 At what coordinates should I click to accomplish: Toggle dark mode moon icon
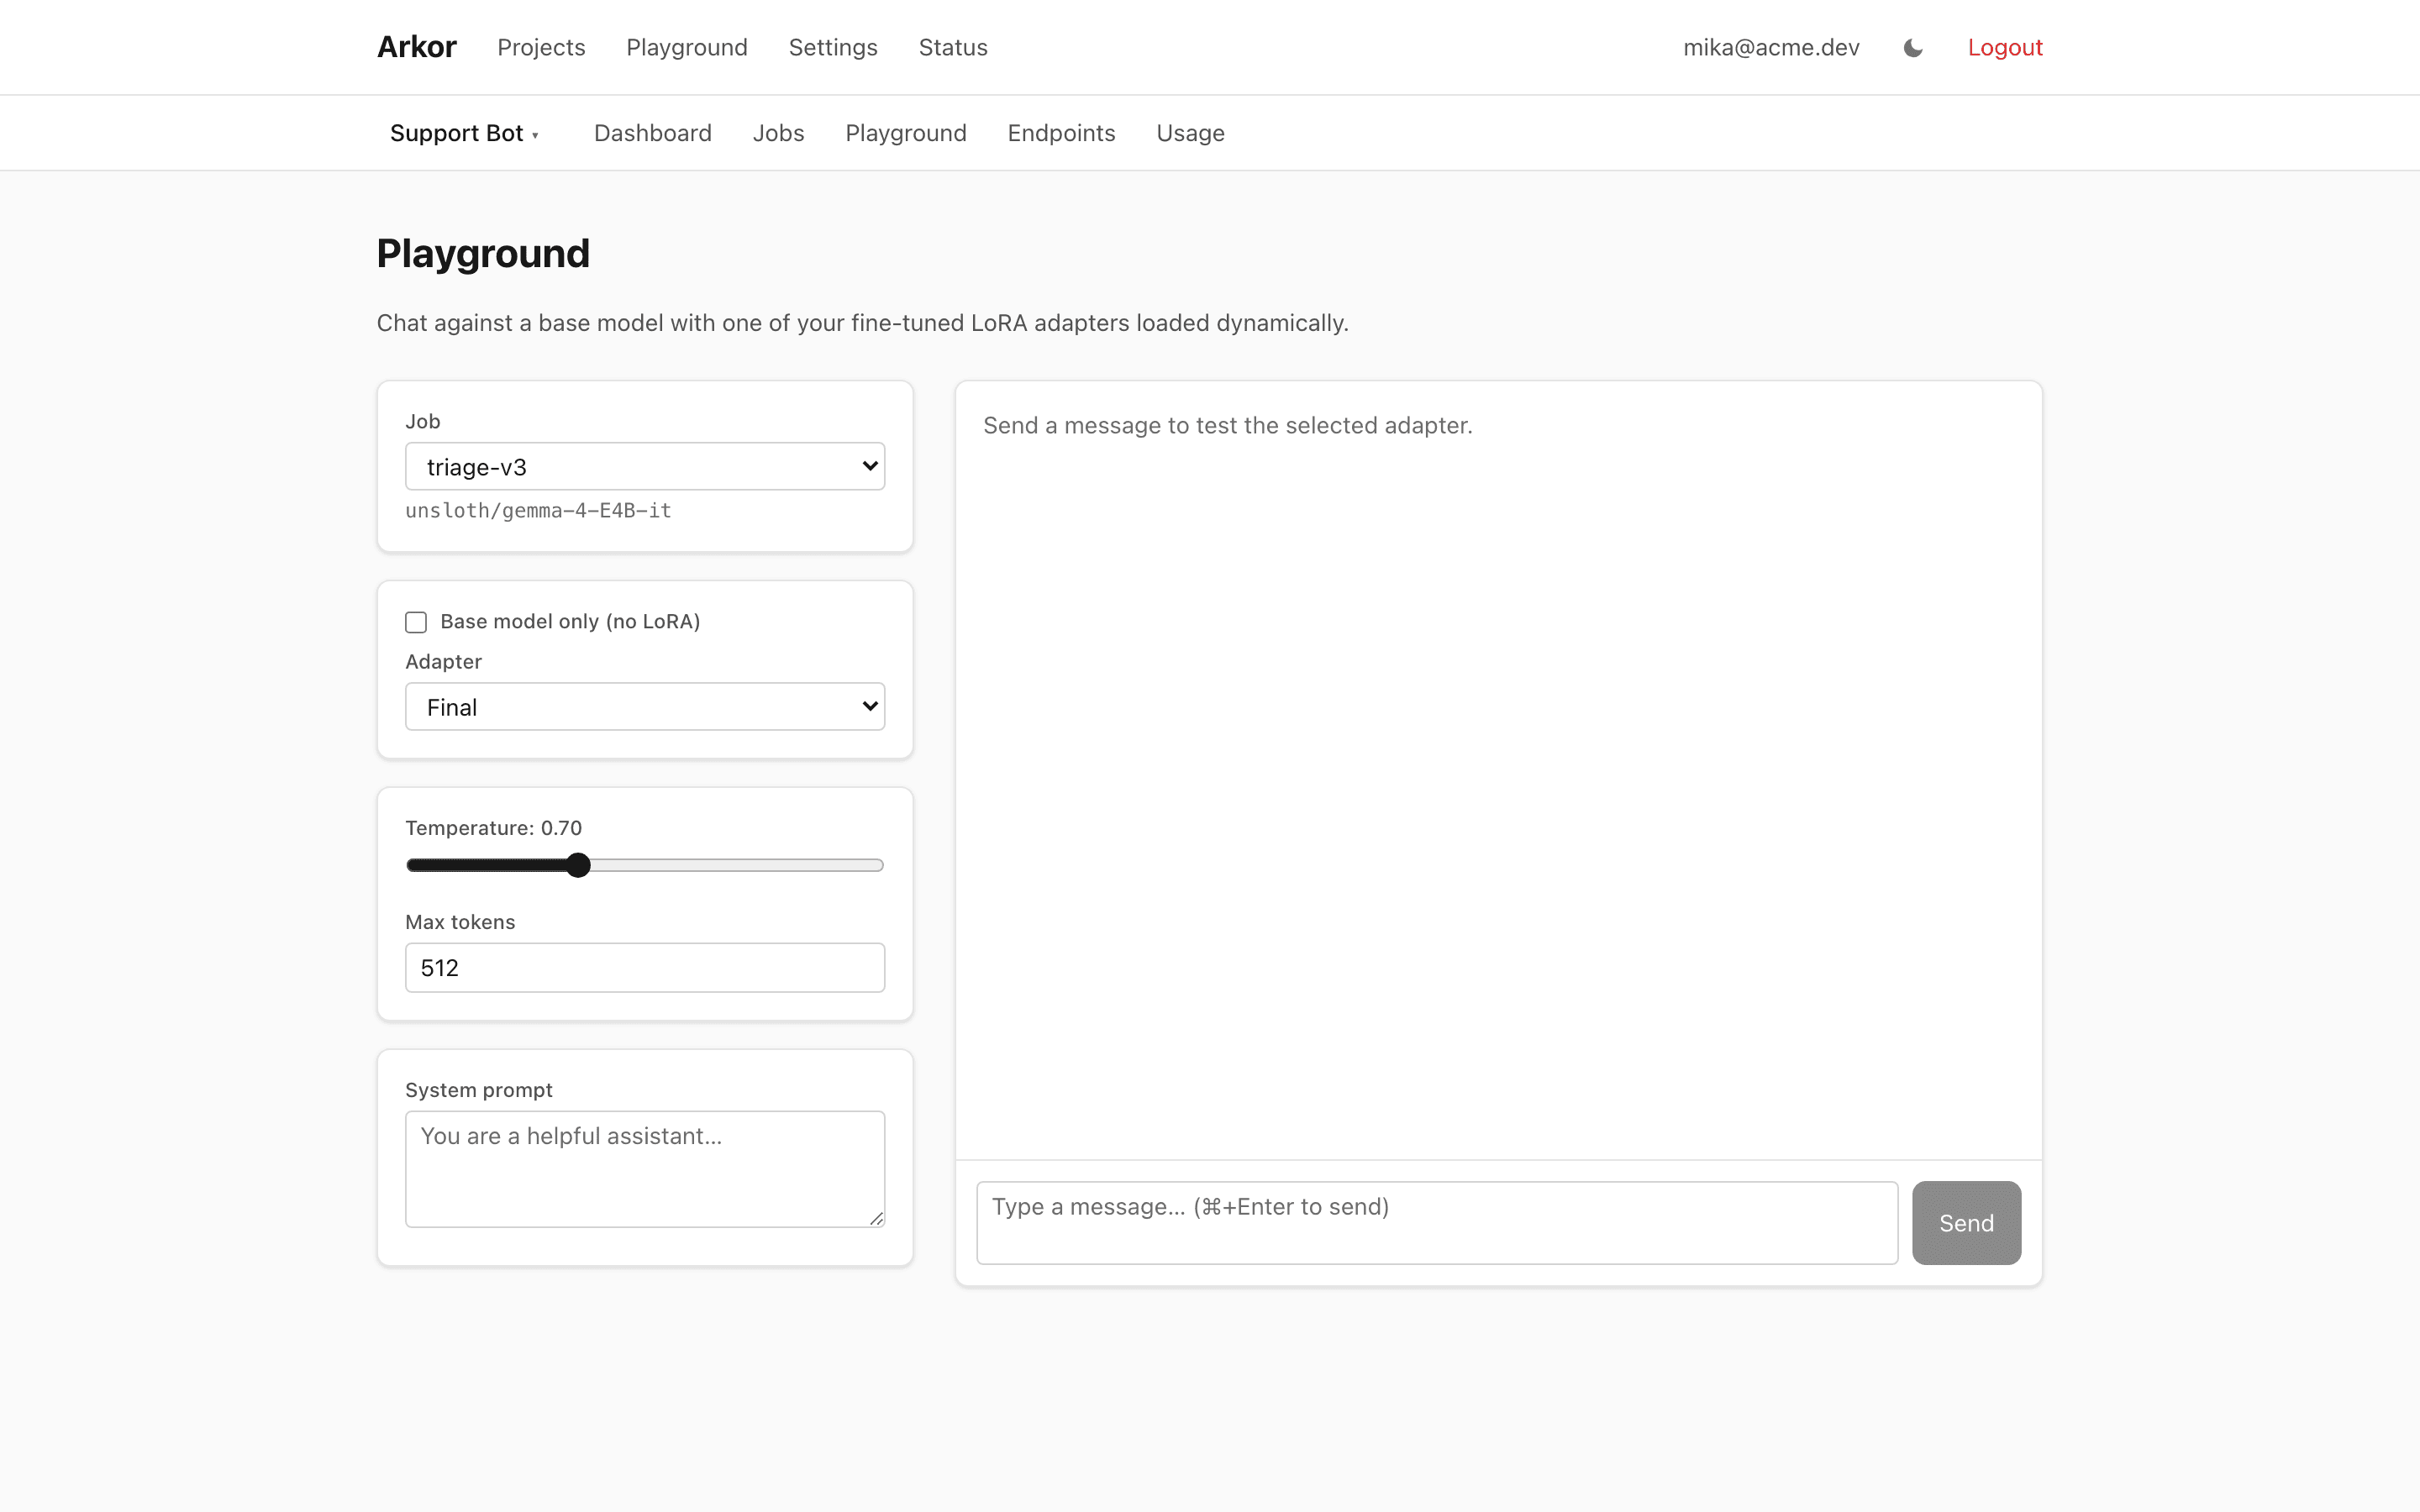click(x=1913, y=48)
